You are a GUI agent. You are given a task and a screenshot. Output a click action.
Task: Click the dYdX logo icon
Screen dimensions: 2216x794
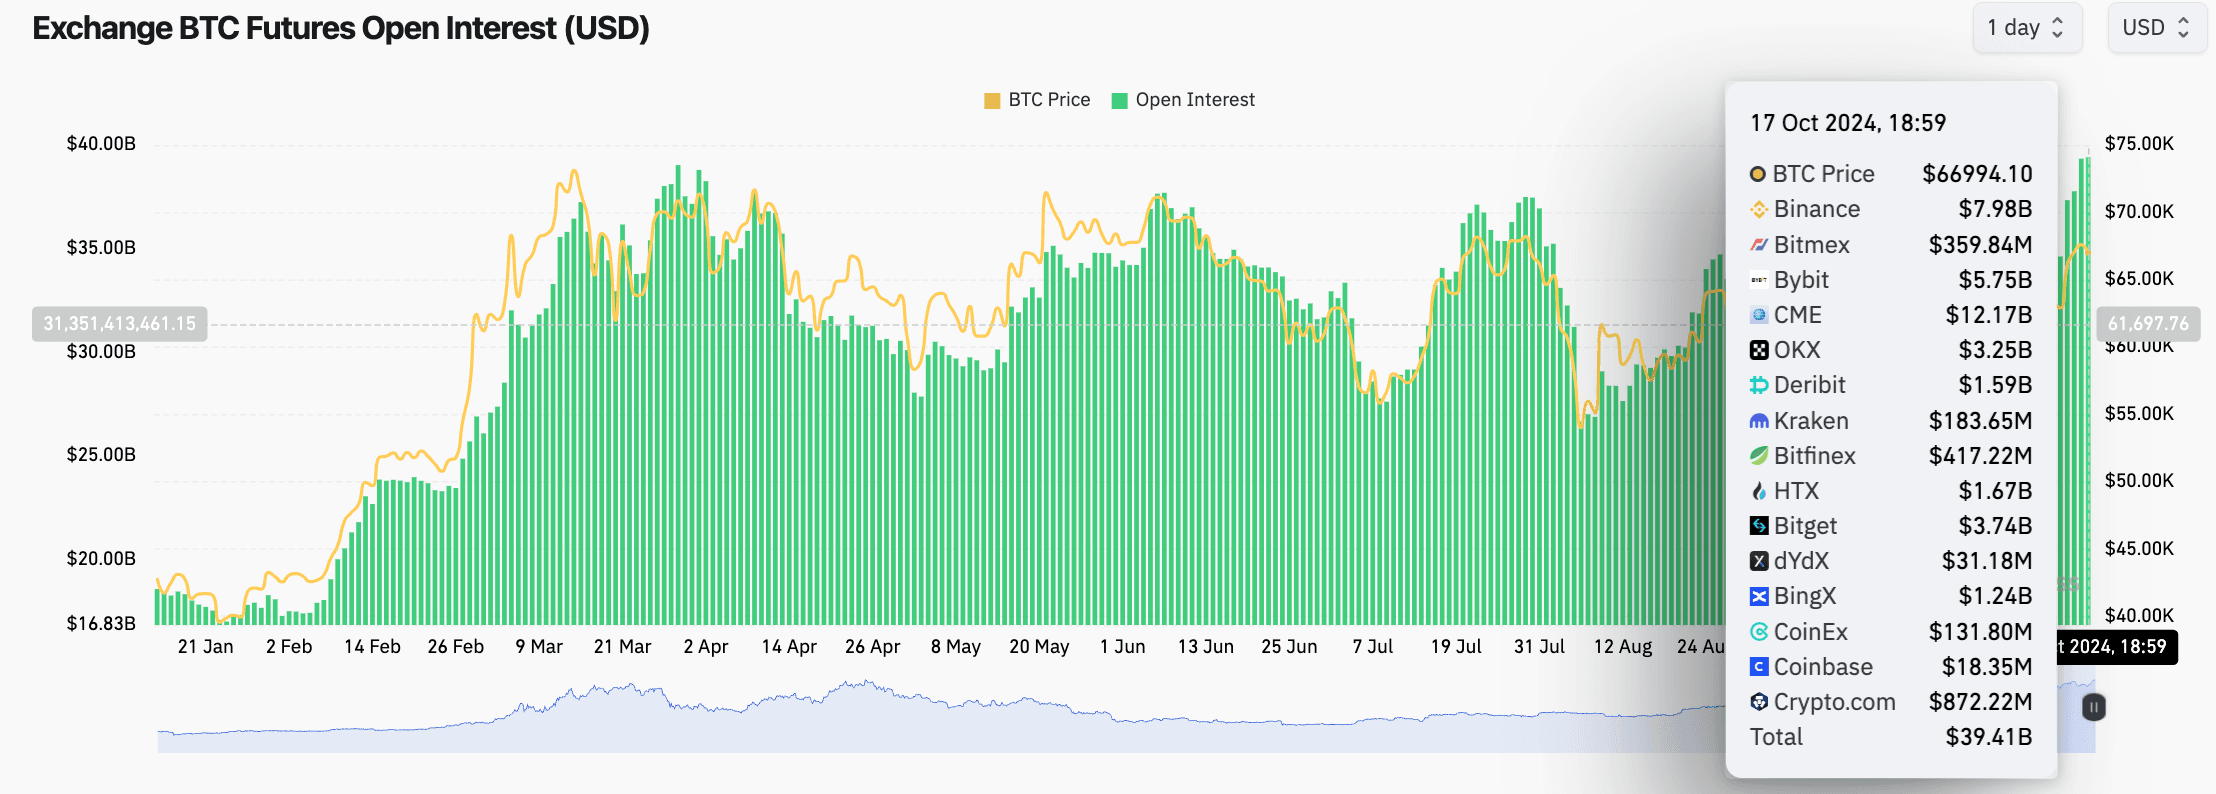click(1759, 561)
